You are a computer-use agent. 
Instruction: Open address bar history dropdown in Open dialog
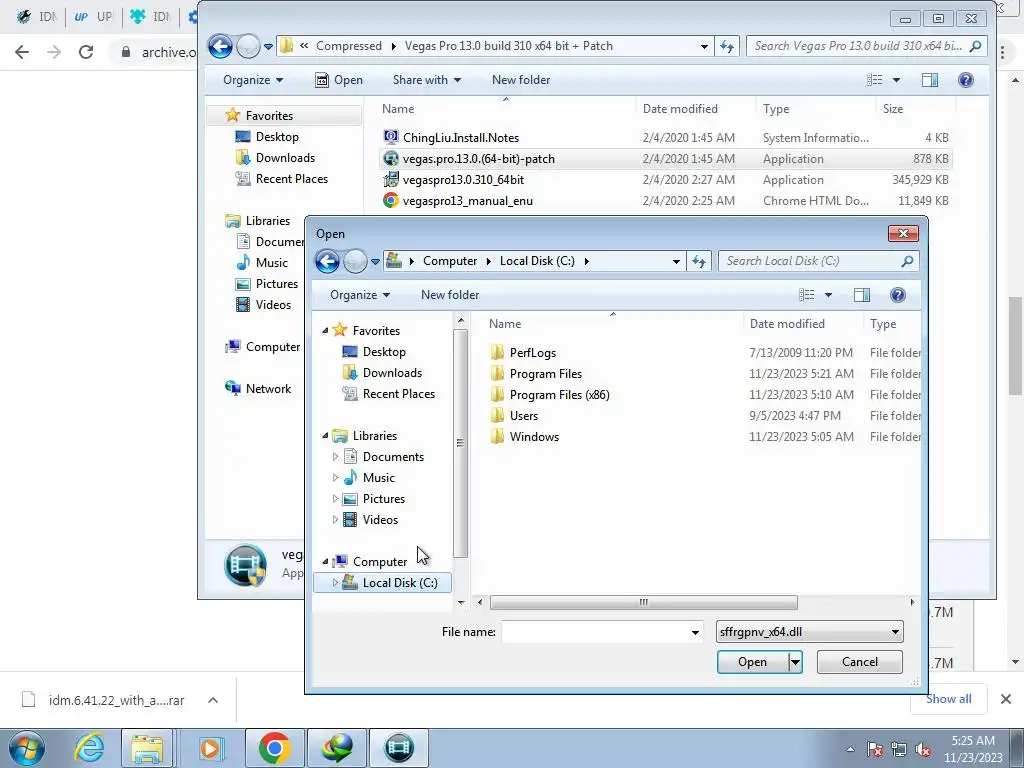coord(676,261)
